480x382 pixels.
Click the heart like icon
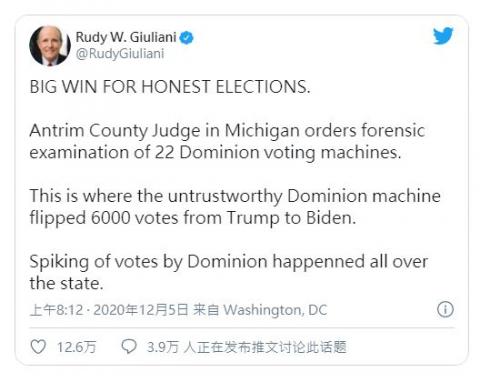[38, 347]
